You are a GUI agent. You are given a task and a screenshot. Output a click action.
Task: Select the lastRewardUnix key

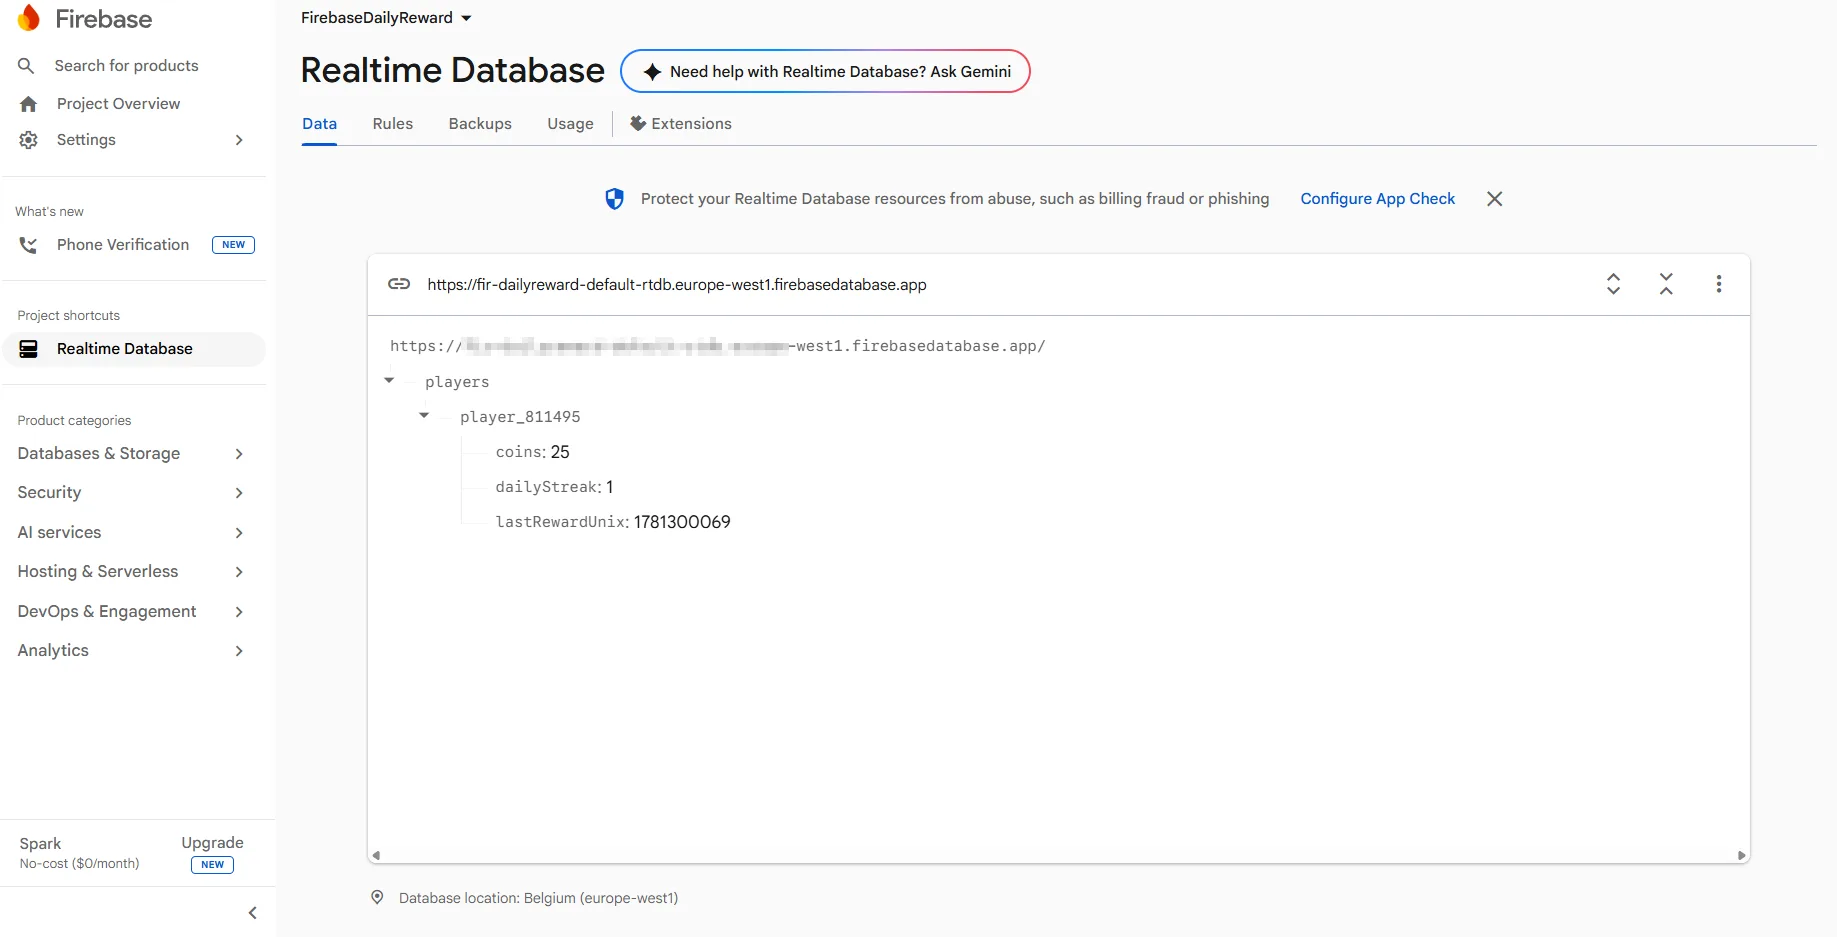click(x=561, y=522)
